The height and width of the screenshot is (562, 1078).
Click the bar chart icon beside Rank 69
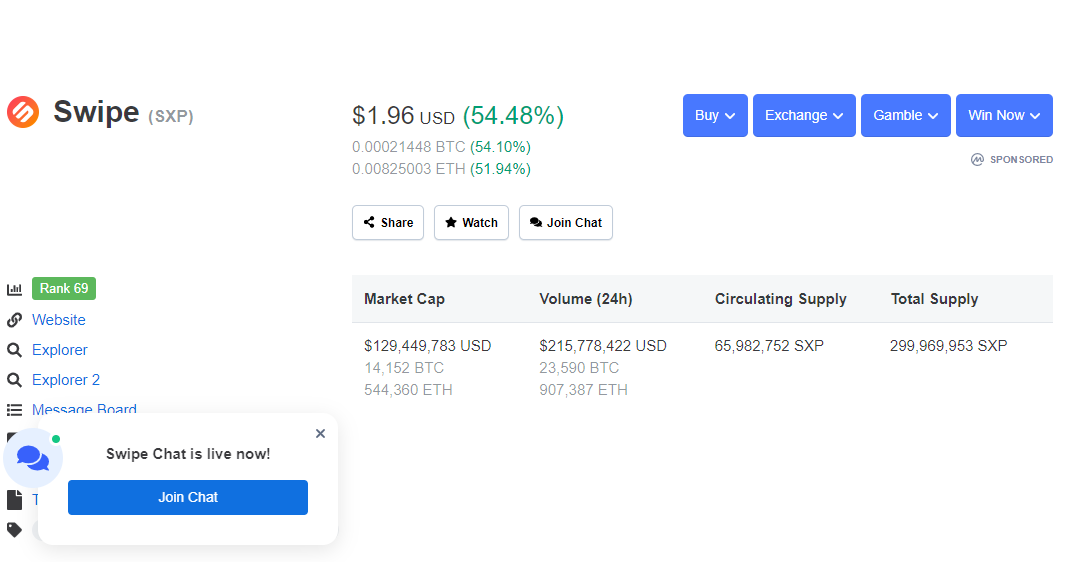(14, 289)
